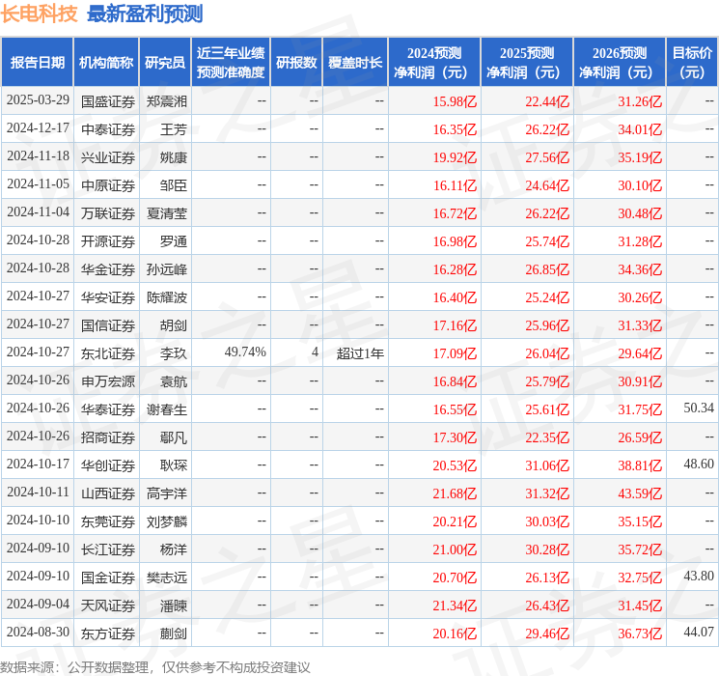
Task: Click 长江证券 institution cell
Action: [x=108, y=549]
